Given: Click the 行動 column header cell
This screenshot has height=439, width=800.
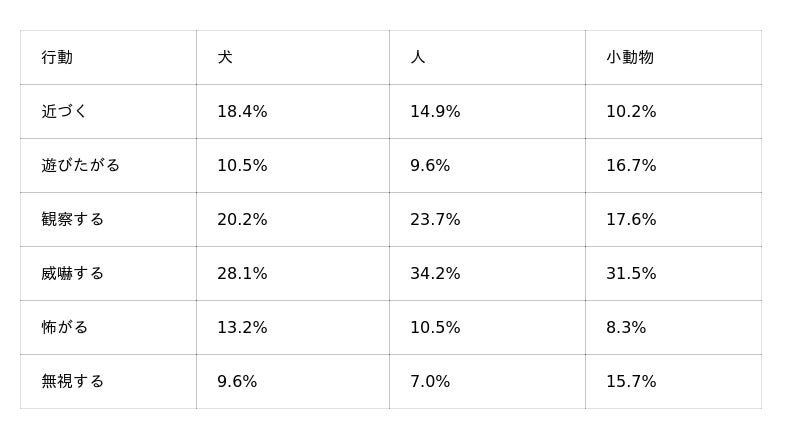Looking at the screenshot, I should pyautogui.click(x=57, y=58).
